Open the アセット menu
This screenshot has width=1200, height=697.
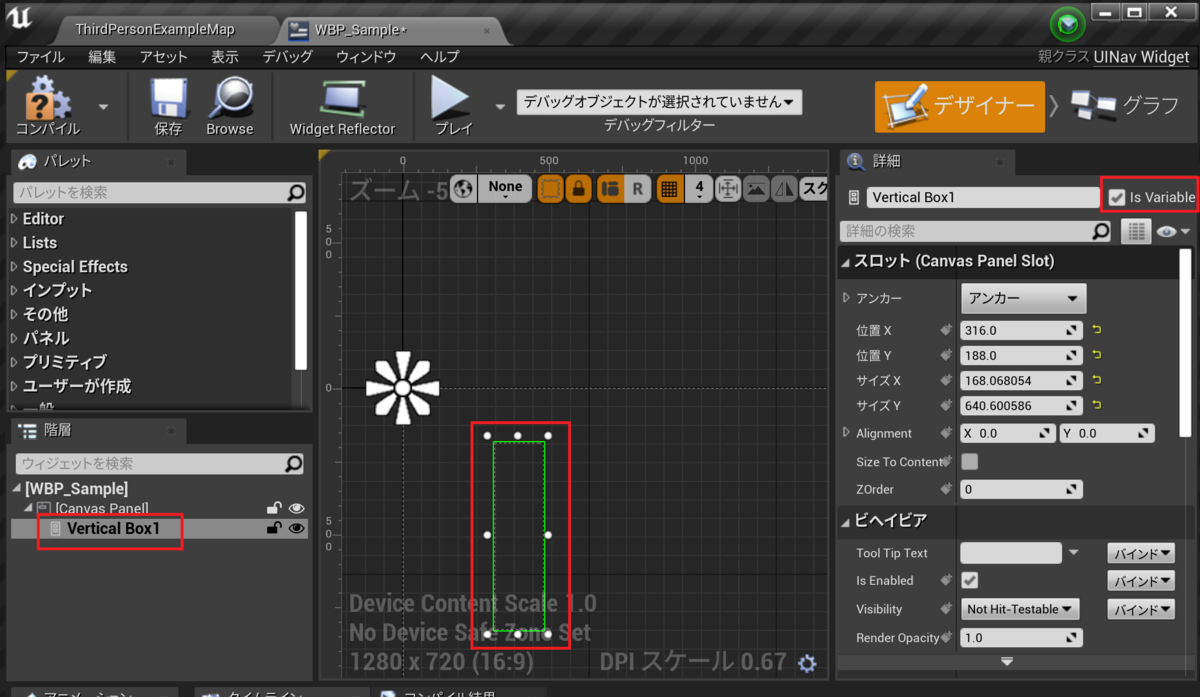point(163,57)
